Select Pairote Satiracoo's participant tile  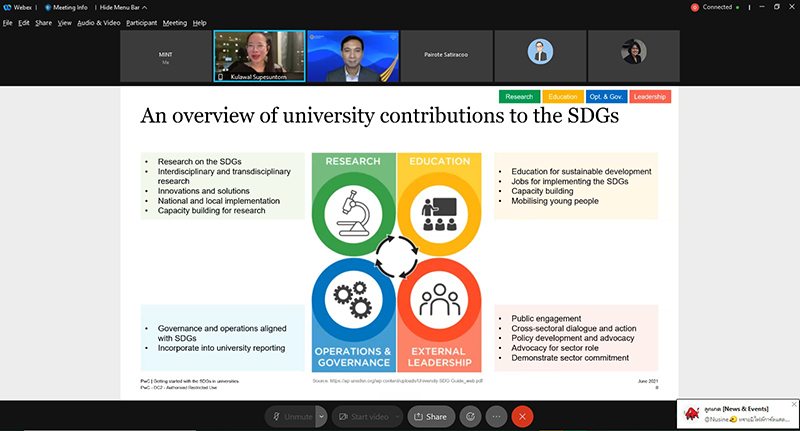pos(447,56)
